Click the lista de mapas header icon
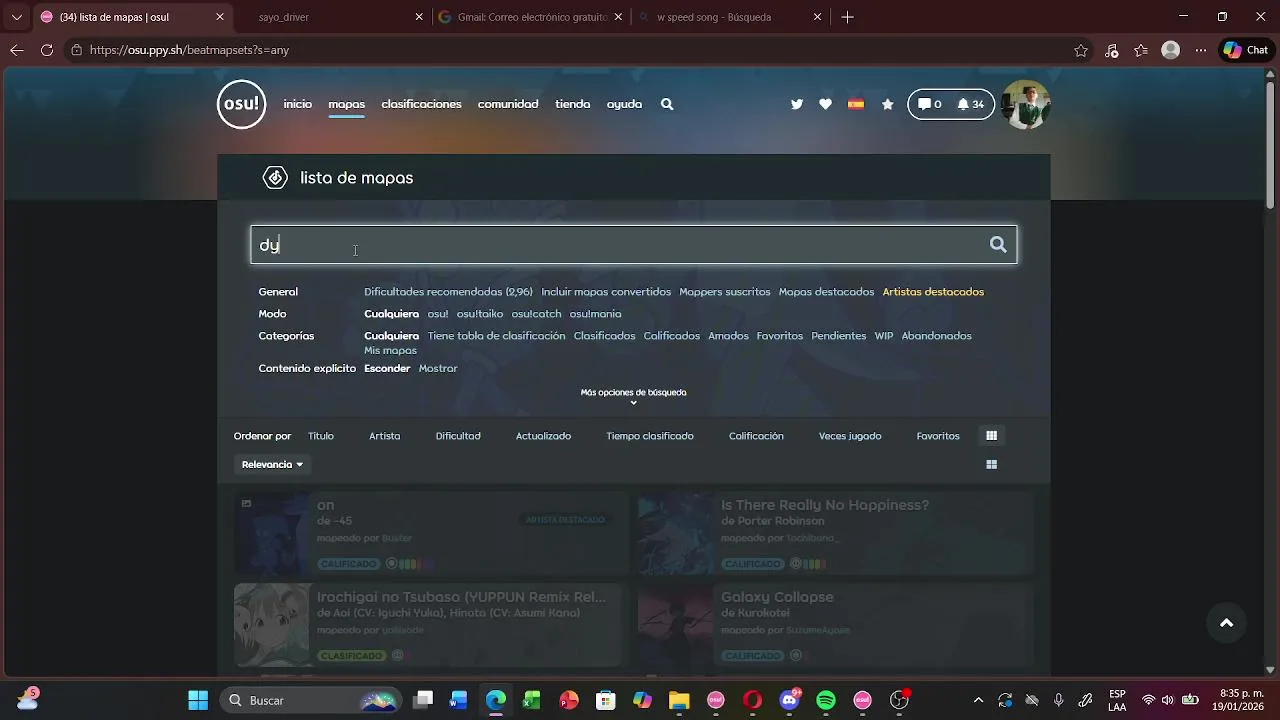The height and width of the screenshot is (720, 1280). (x=275, y=178)
